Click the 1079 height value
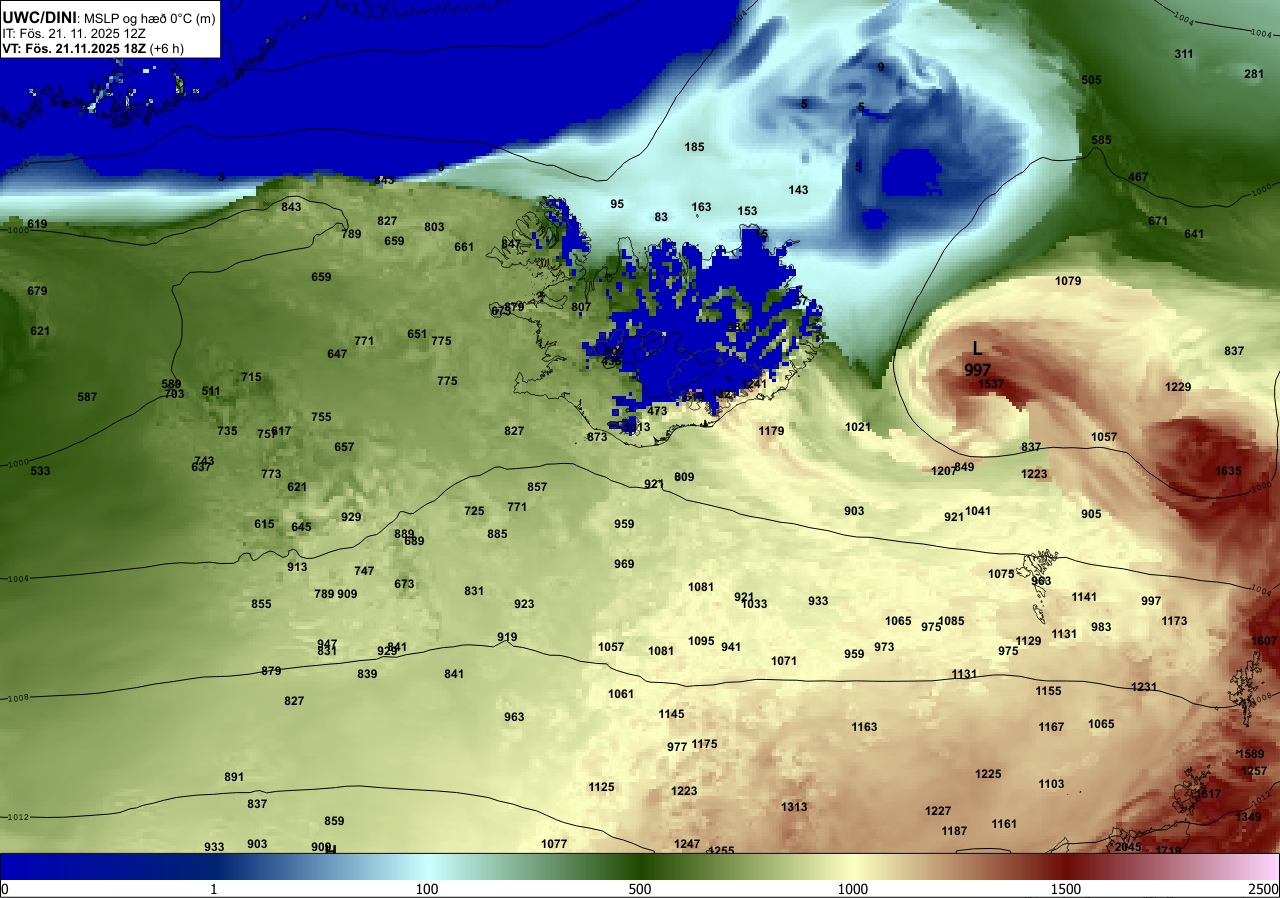This screenshot has width=1280, height=898. click(1068, 281)
